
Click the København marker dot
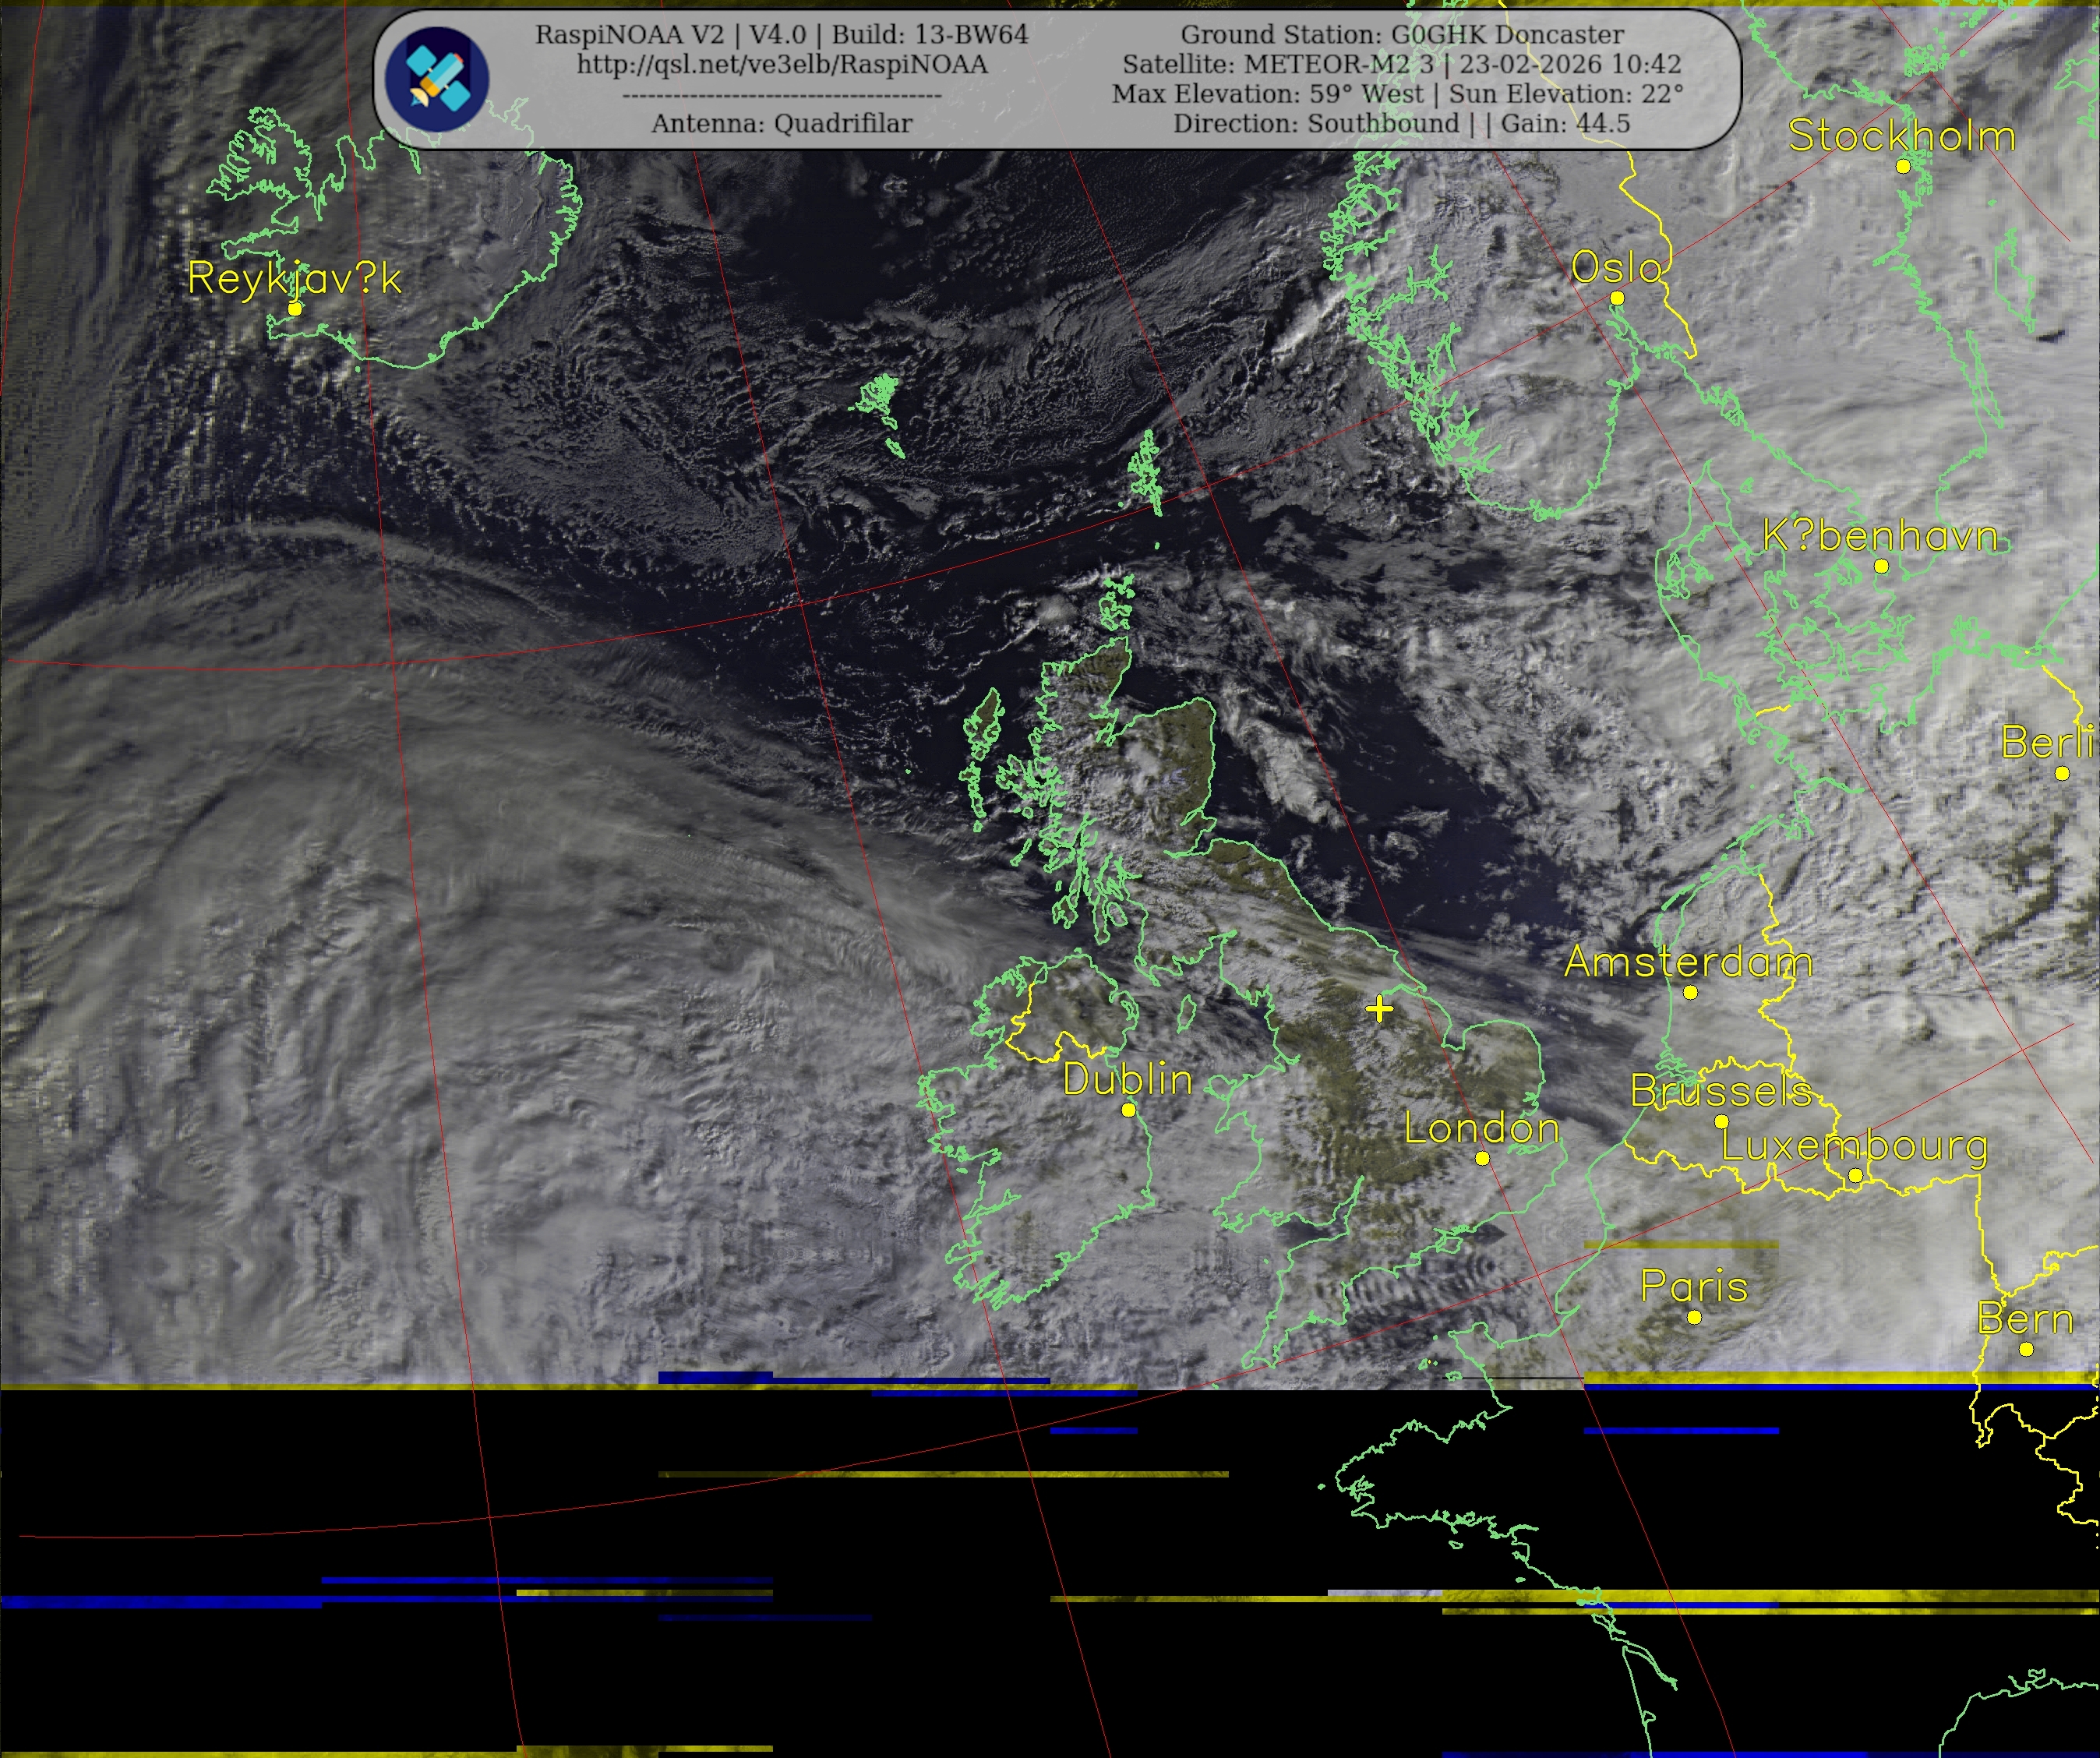point(1881,566)
